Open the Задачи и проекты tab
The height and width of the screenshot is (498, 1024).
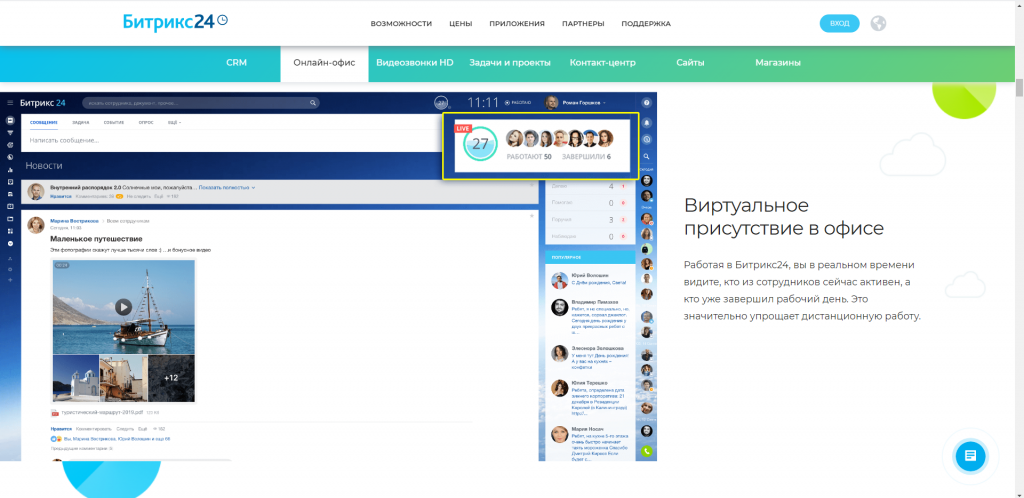(510, 63)
